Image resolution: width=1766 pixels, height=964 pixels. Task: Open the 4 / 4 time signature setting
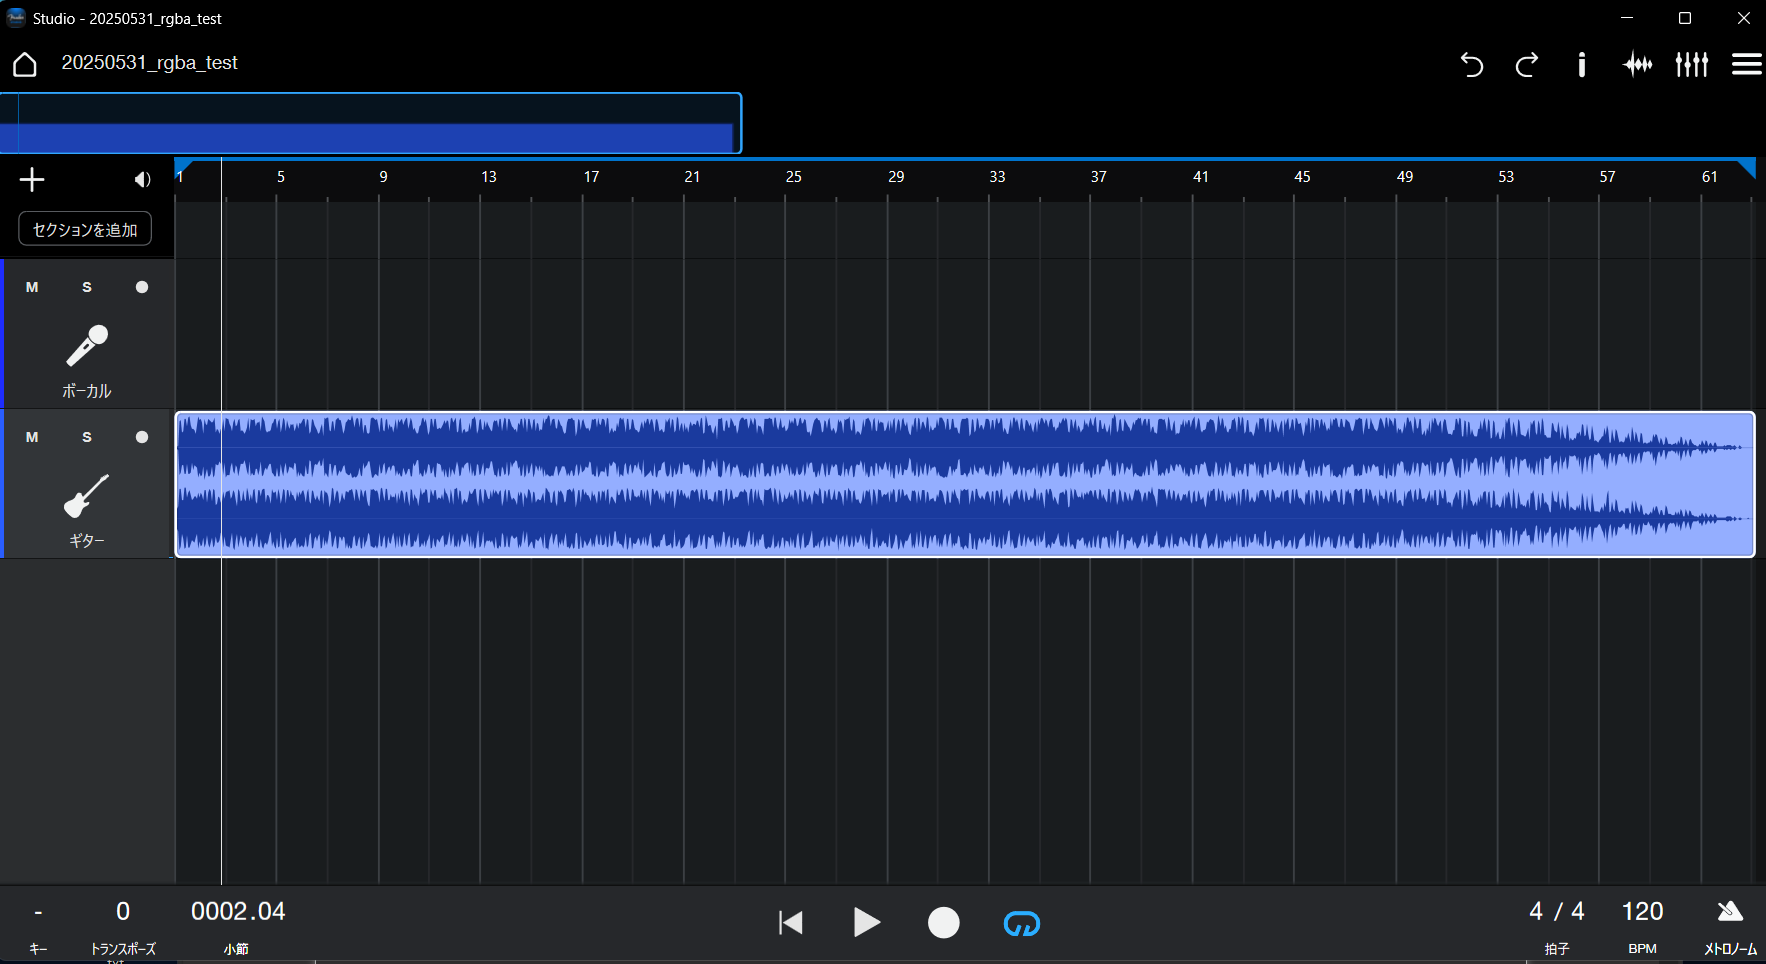pos(1556,912)
